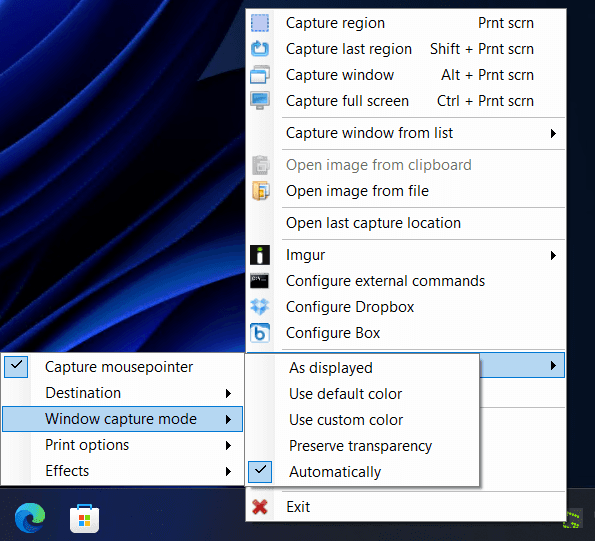This screenshot has width=595, height=541.
Task: Select Capture window menu entry
Action: [x=406, y=75]
